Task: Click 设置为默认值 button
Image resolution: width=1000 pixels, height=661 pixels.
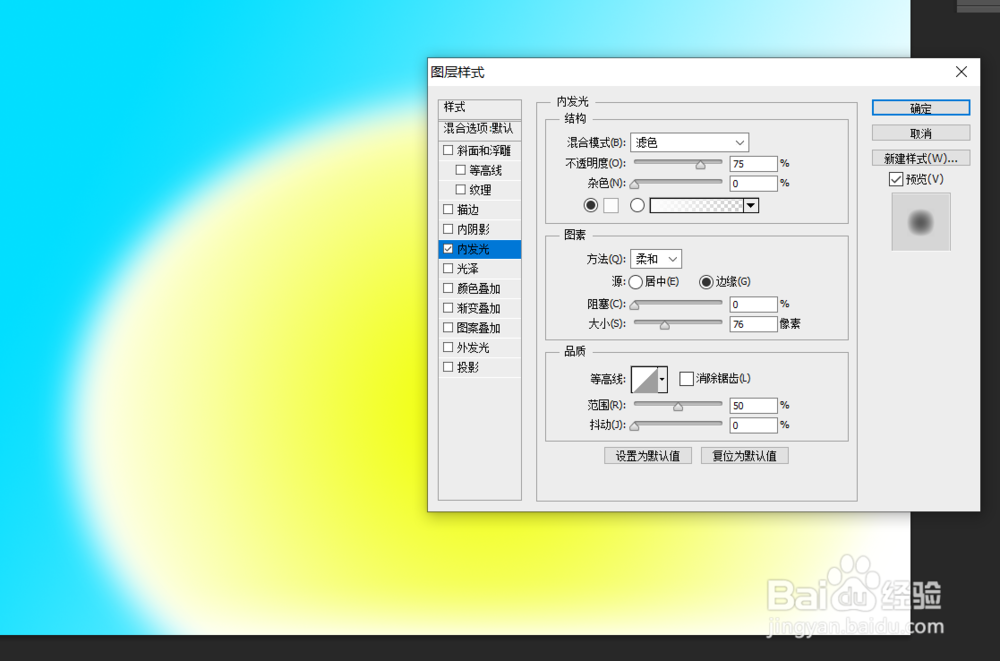Action: click(648, 456)
